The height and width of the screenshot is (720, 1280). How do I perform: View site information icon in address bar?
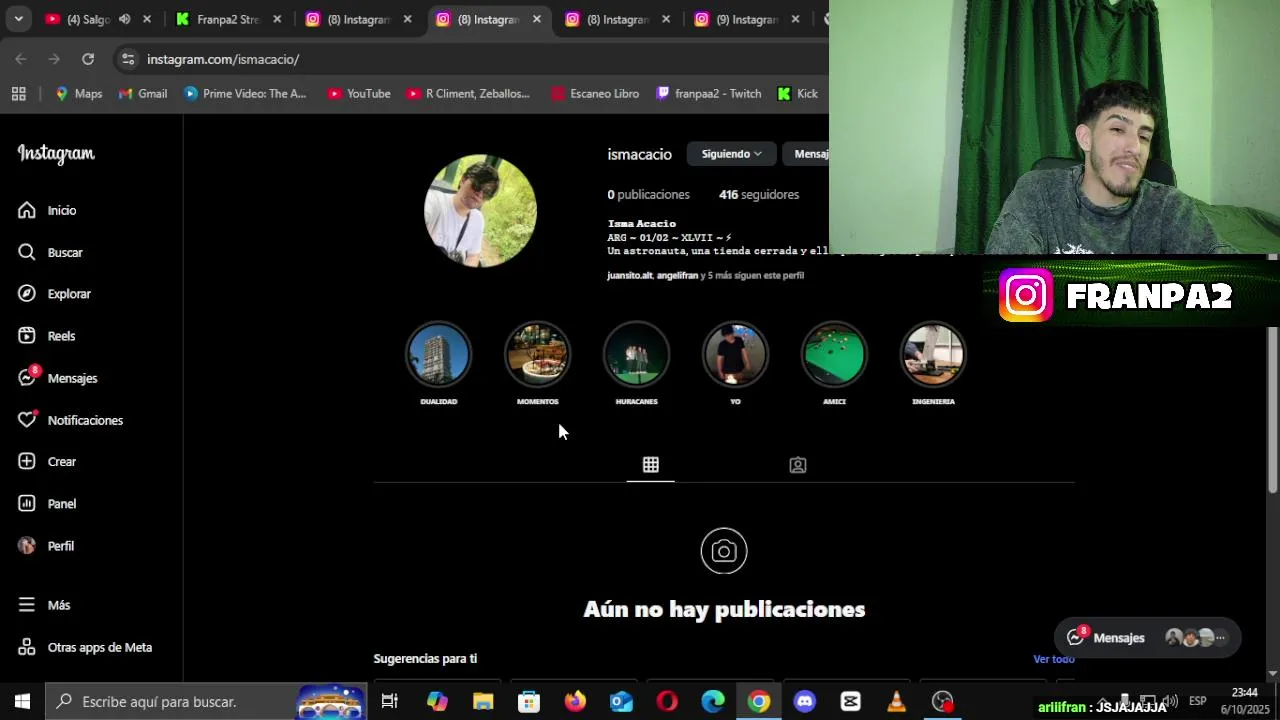(x=127, y=59)
